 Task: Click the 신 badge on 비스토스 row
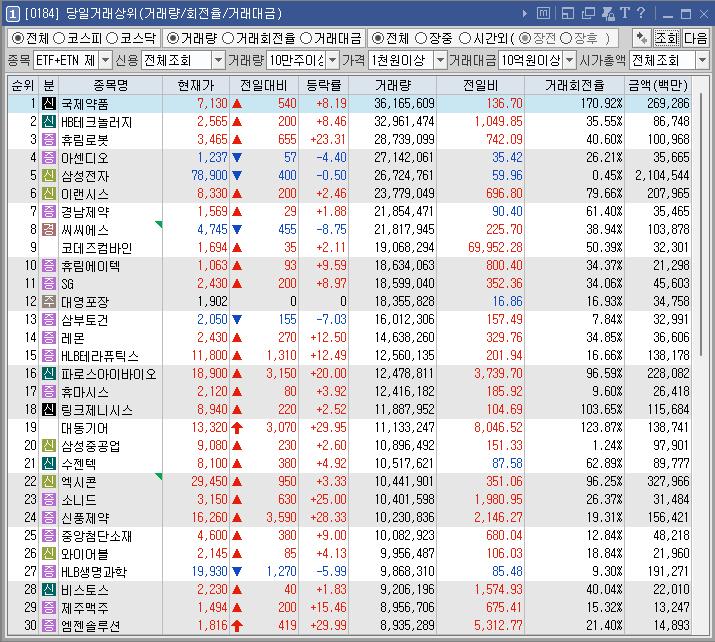click(49, 590)
